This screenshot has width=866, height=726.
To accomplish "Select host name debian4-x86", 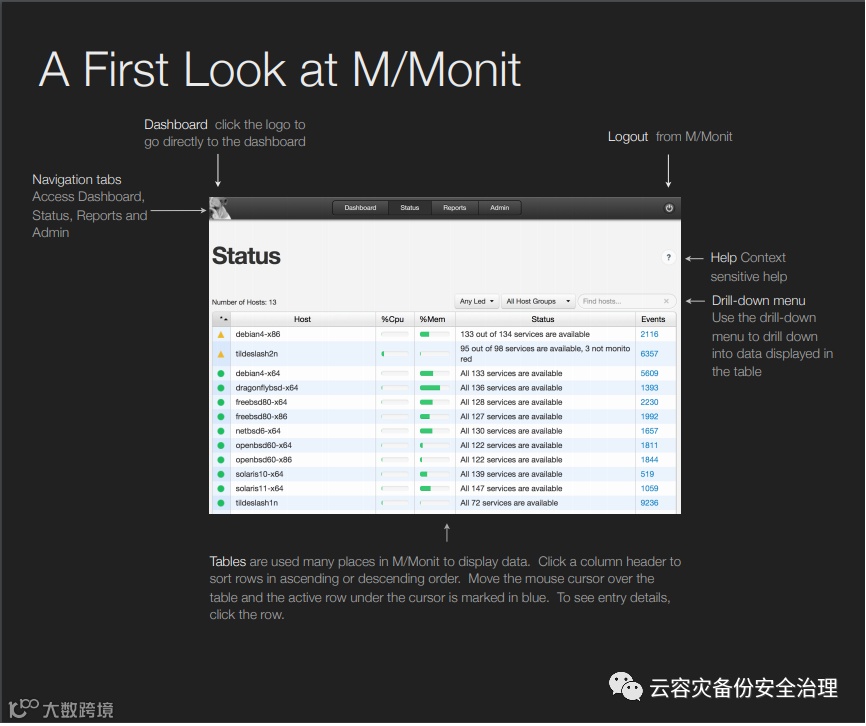I will click(258, 335).
